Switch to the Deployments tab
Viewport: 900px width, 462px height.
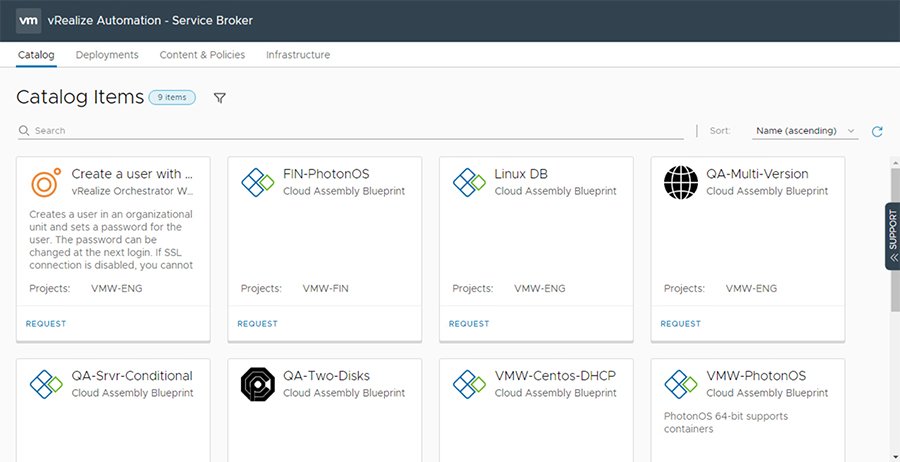click(x=107, y=55)
